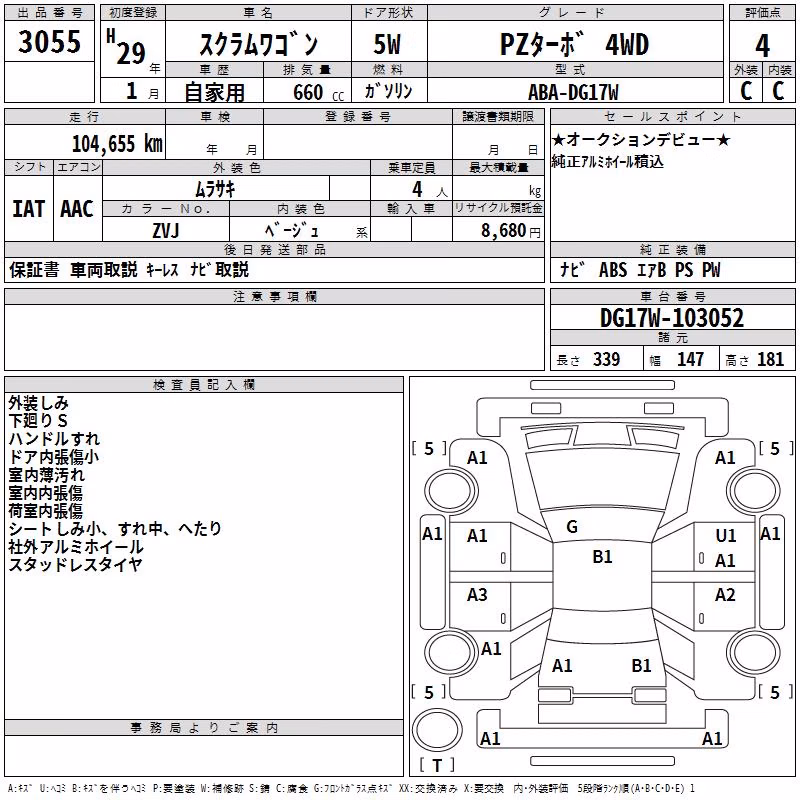The height and width of the screenshot is (800, 800).
Task: Select inspector note スタッドレスタイヤ
Action: [x=75, y=564]
